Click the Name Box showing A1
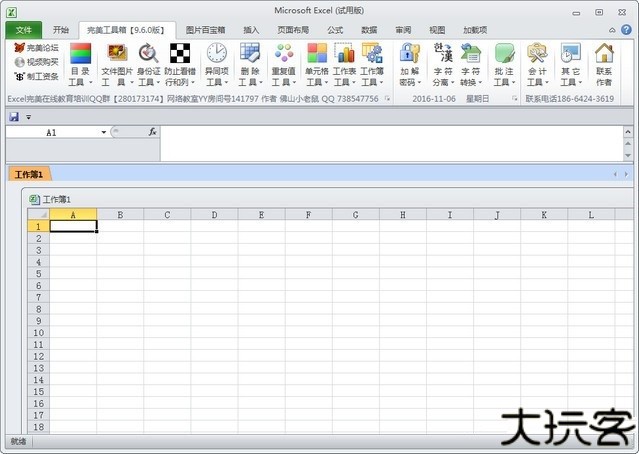Viewport: 639px width, 454px height. (52, 132)
